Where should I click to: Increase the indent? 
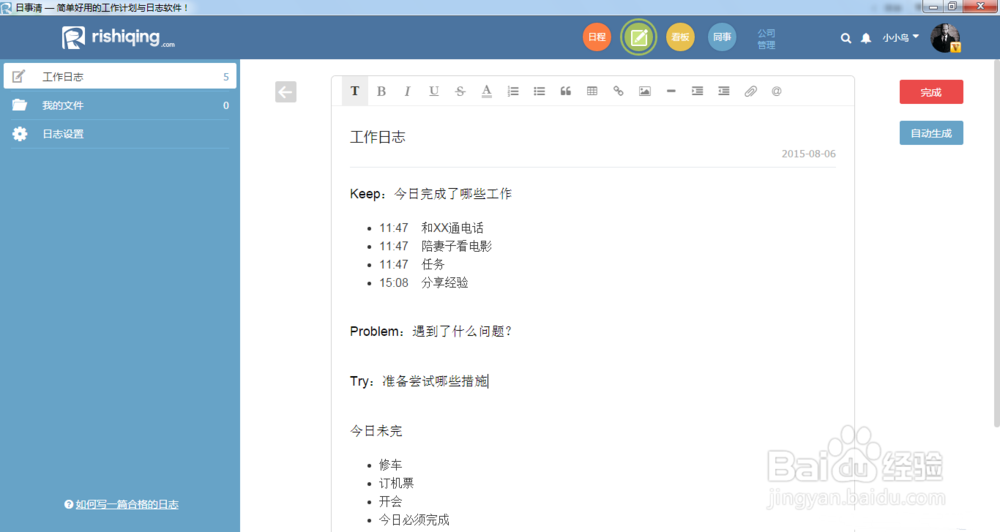(697, 91)
